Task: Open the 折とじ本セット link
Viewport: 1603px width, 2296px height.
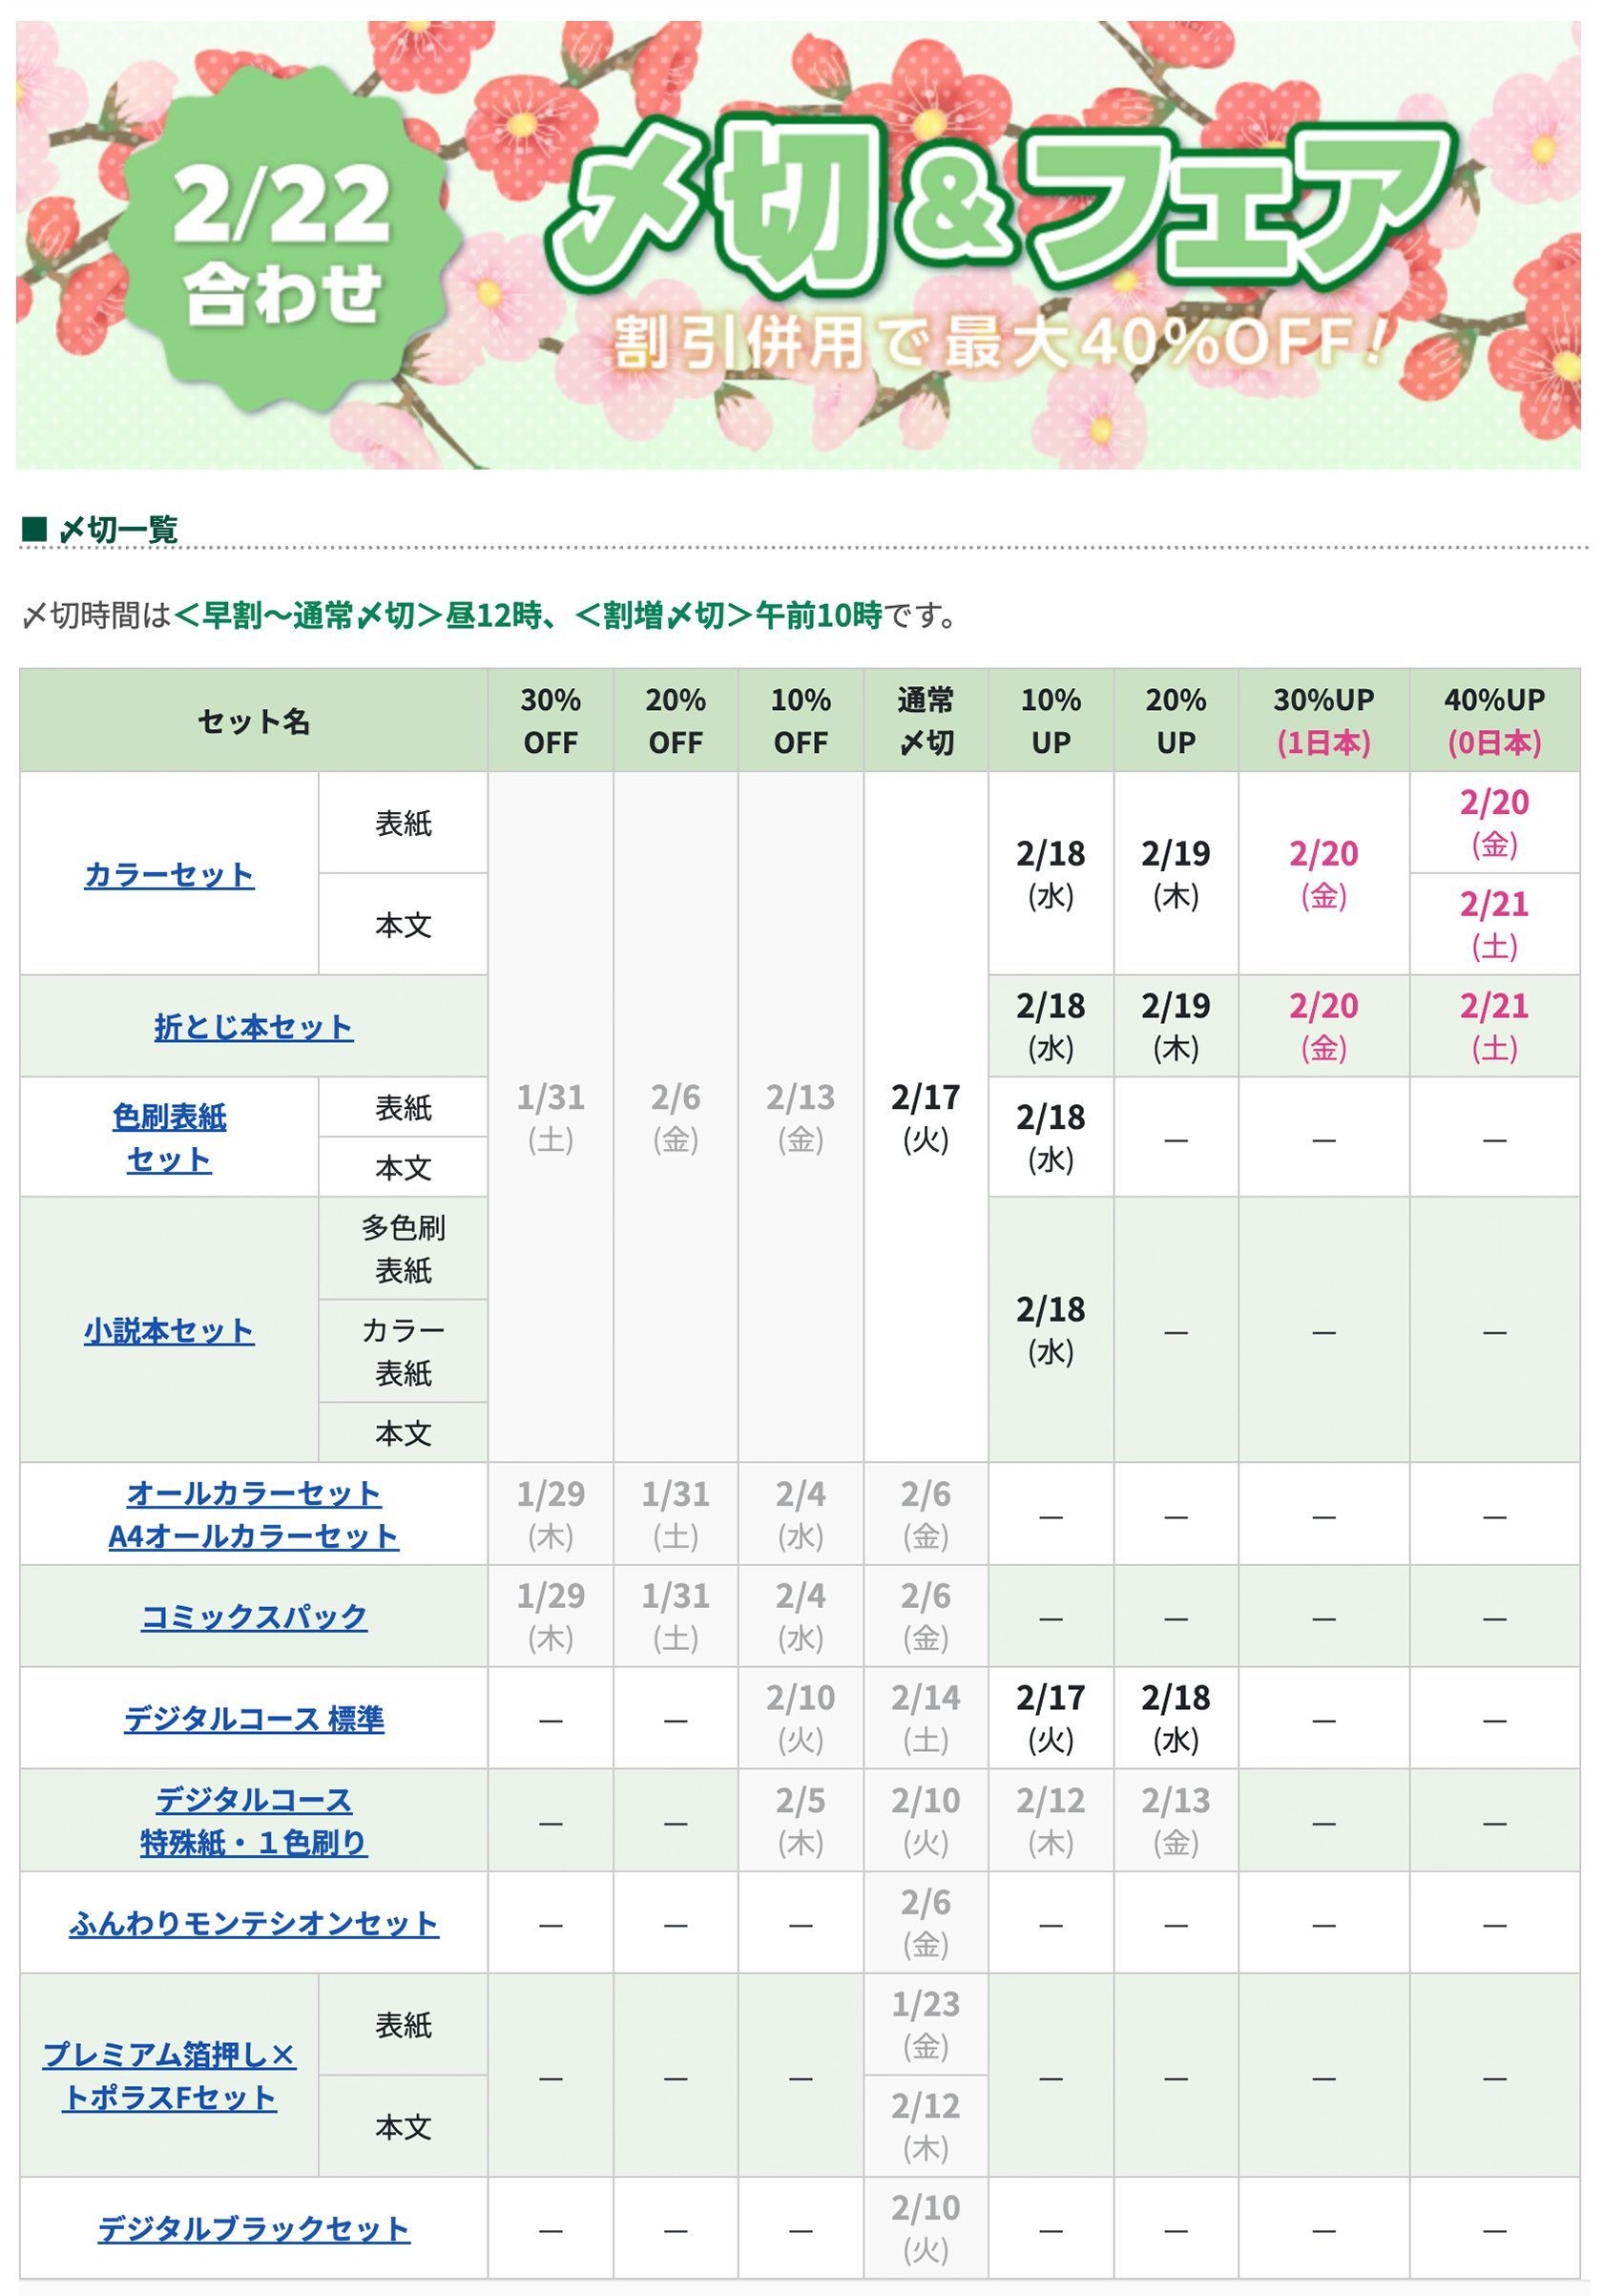Action: tap(253, 1027)
